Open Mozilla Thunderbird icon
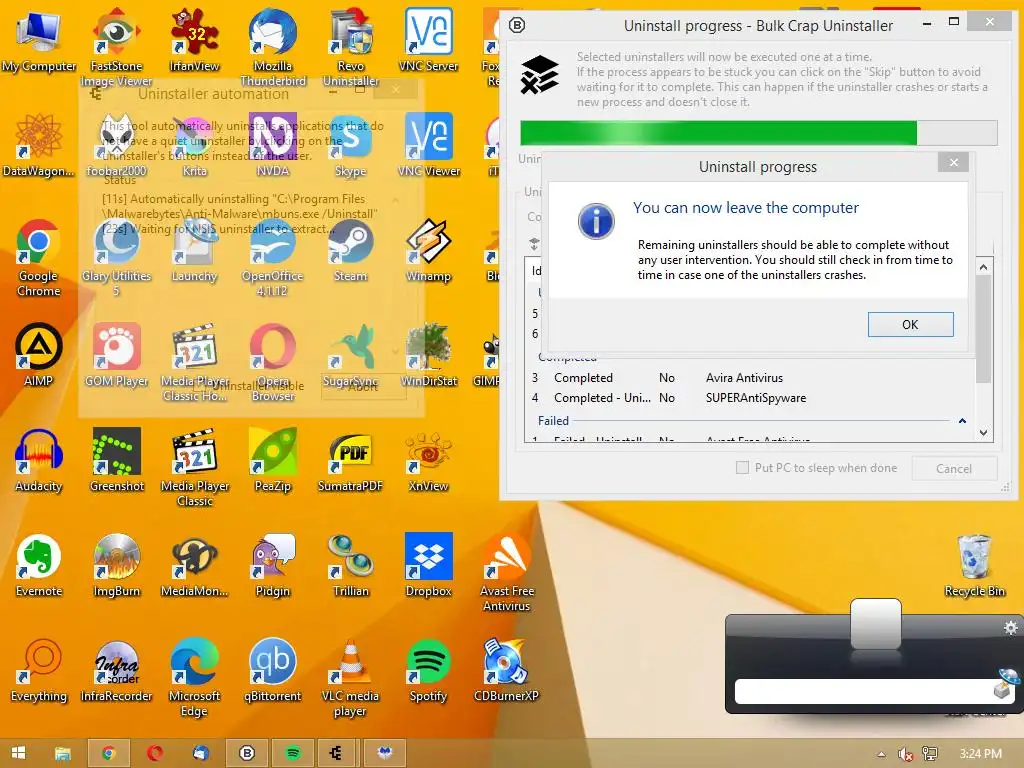Viewport: 1024px width, 768px height. pyautogui.click(x=273, y=47)
